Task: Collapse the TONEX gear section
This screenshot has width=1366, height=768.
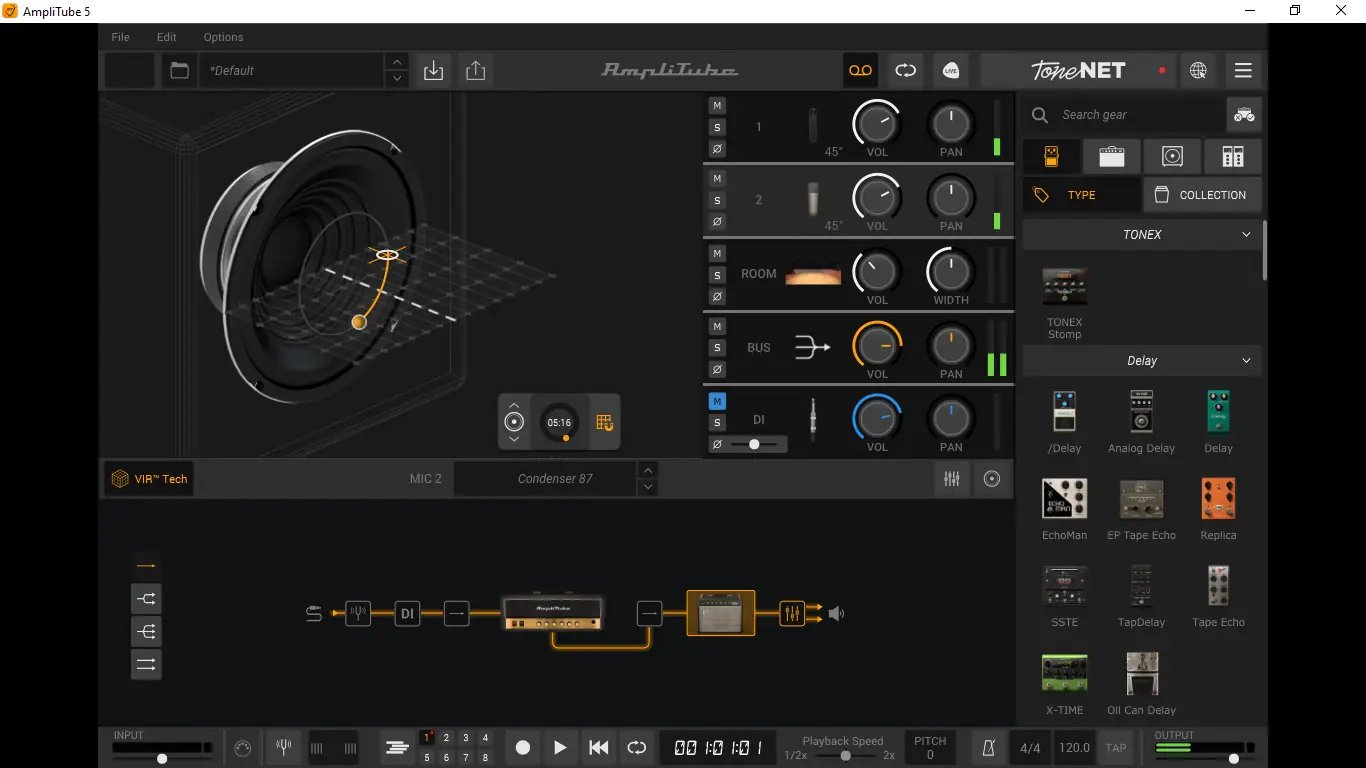Action: pos(1246,234)
